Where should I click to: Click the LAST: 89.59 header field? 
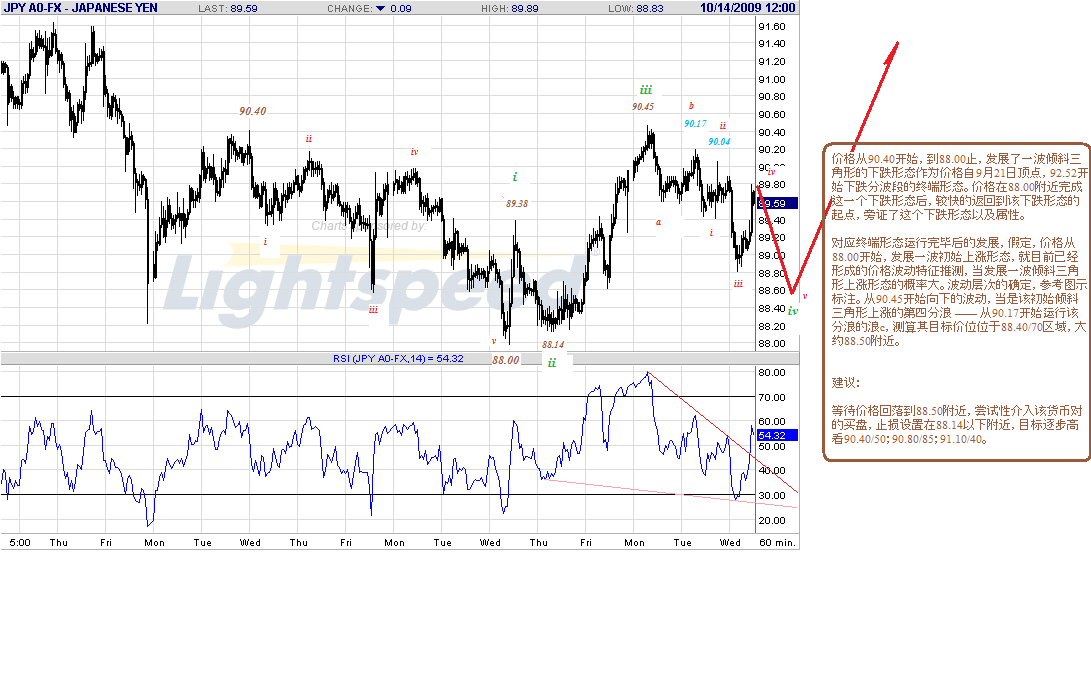click(228, 8)
